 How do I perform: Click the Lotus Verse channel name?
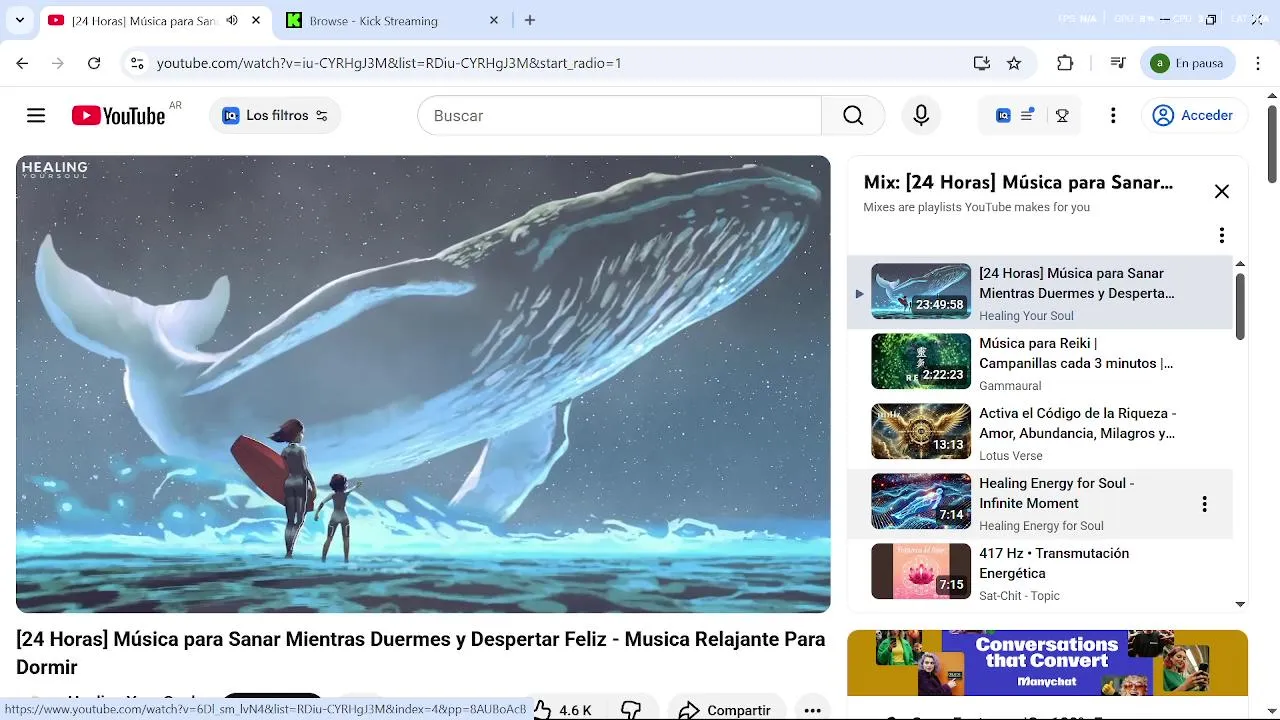1011,456
